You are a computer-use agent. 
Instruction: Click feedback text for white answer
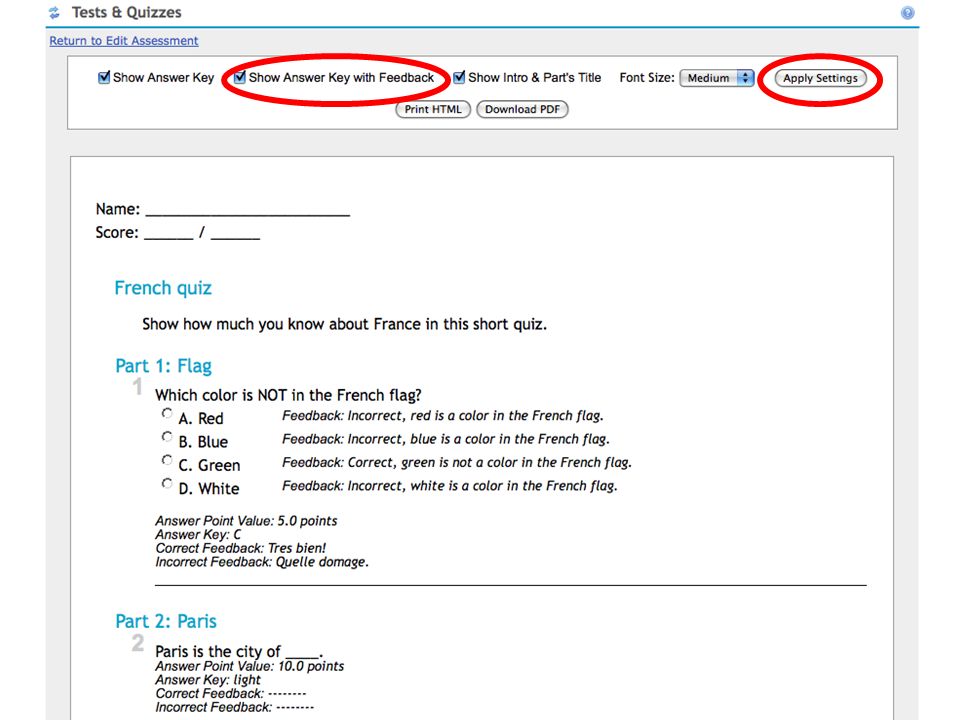[449, 486]
